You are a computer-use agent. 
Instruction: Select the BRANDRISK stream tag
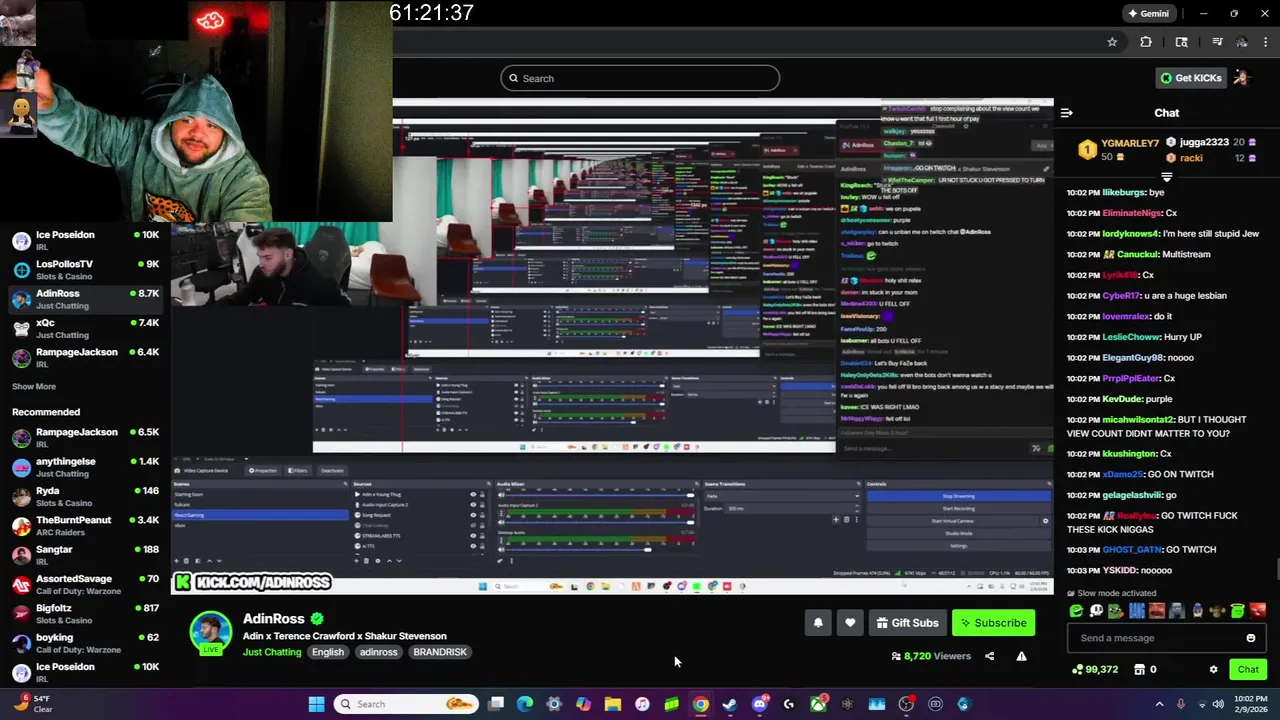click(440, 652)
